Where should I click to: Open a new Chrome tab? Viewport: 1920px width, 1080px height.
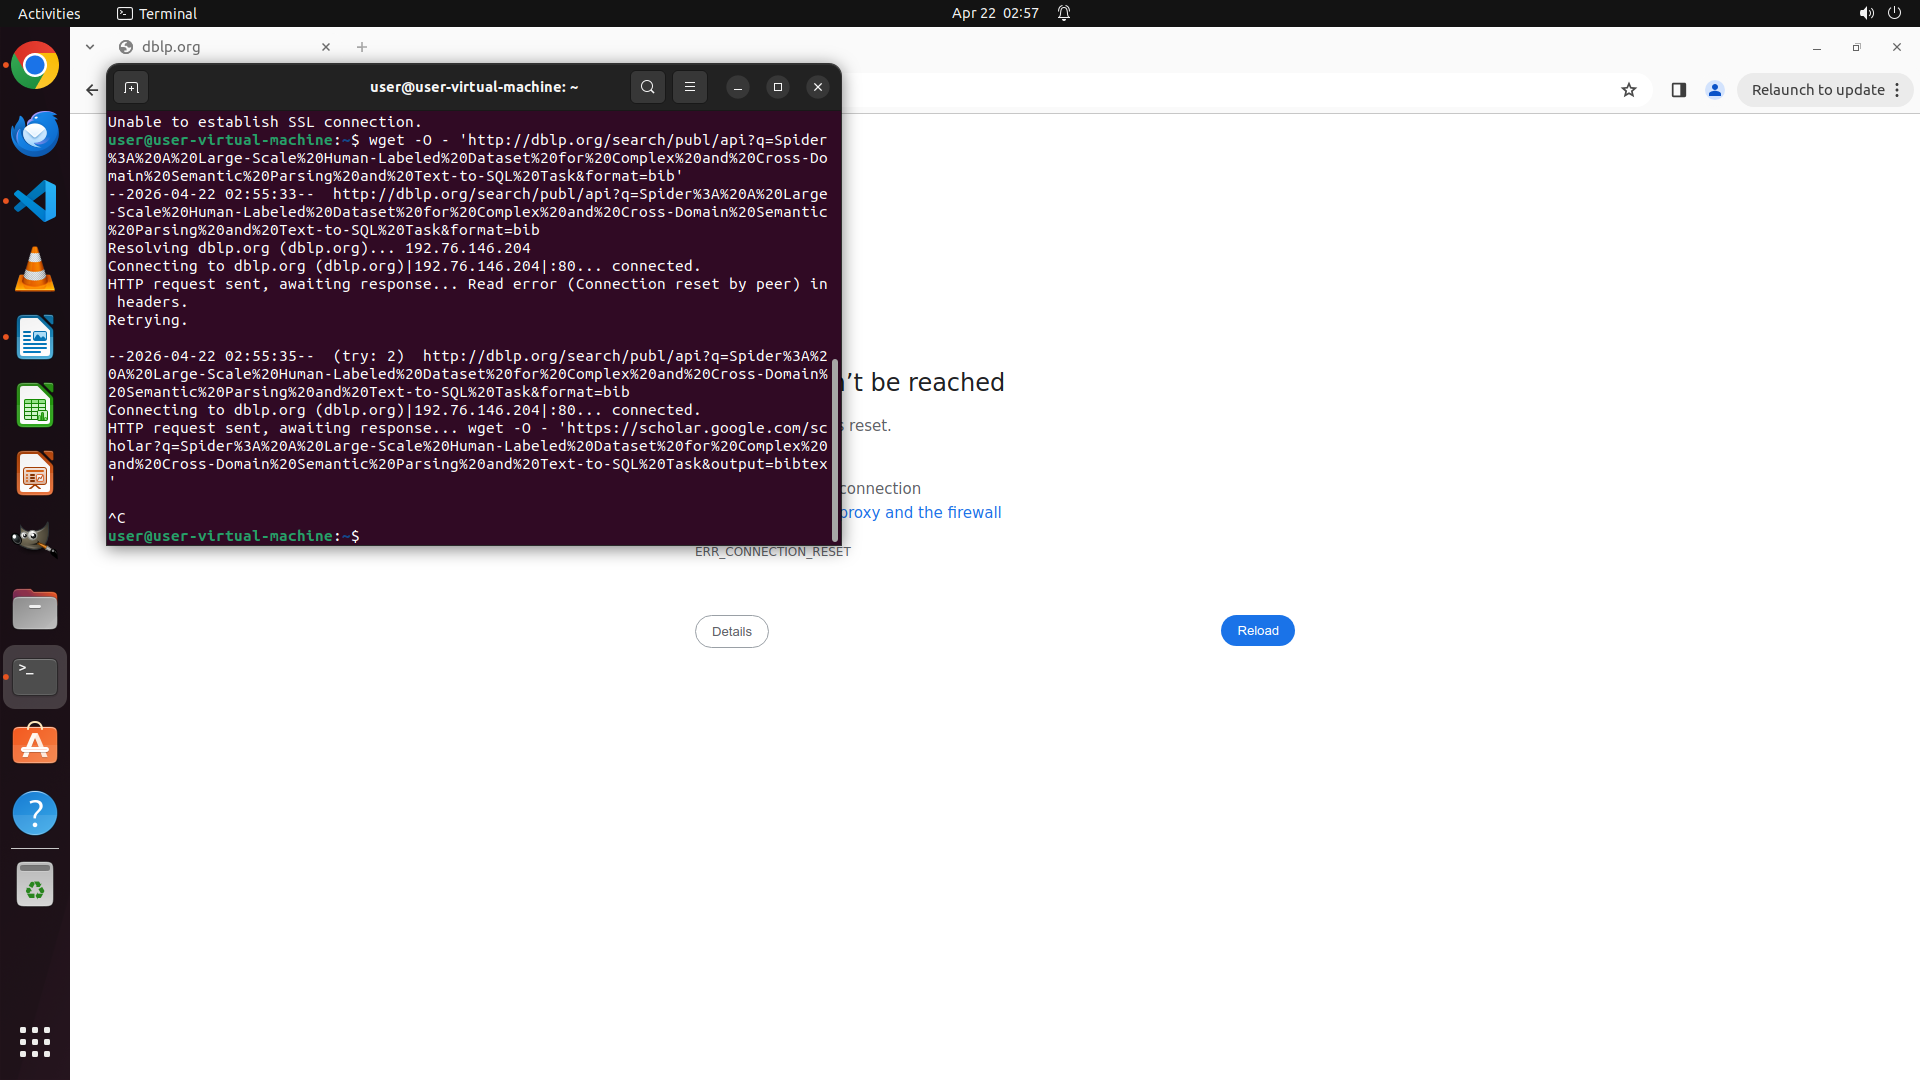click(362, 47)
